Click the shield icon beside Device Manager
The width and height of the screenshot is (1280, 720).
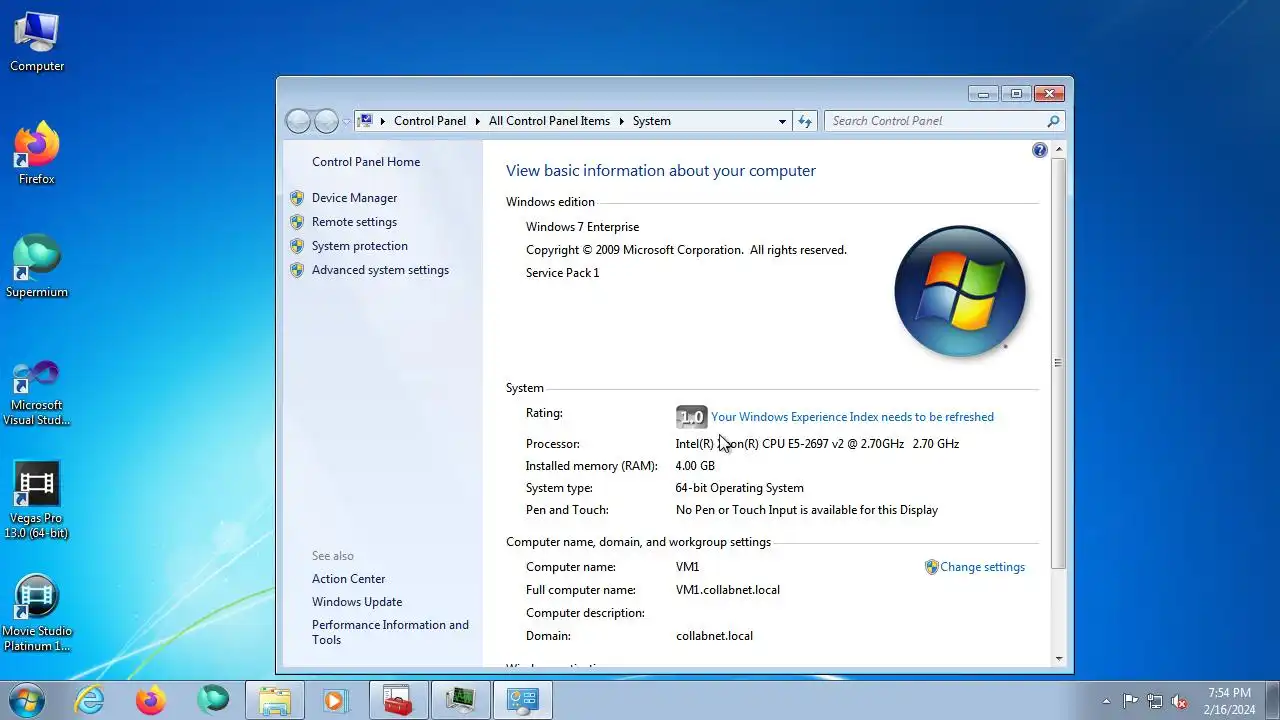(x=297, y=198)
